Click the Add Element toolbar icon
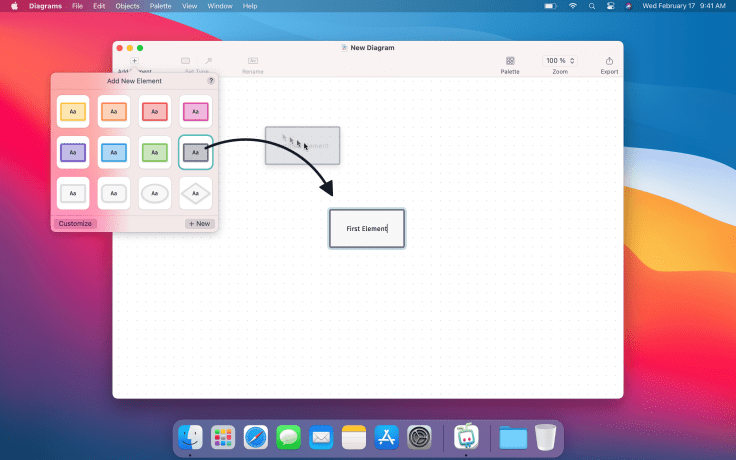This screenshot has width=736, height=460. point(134,61)
